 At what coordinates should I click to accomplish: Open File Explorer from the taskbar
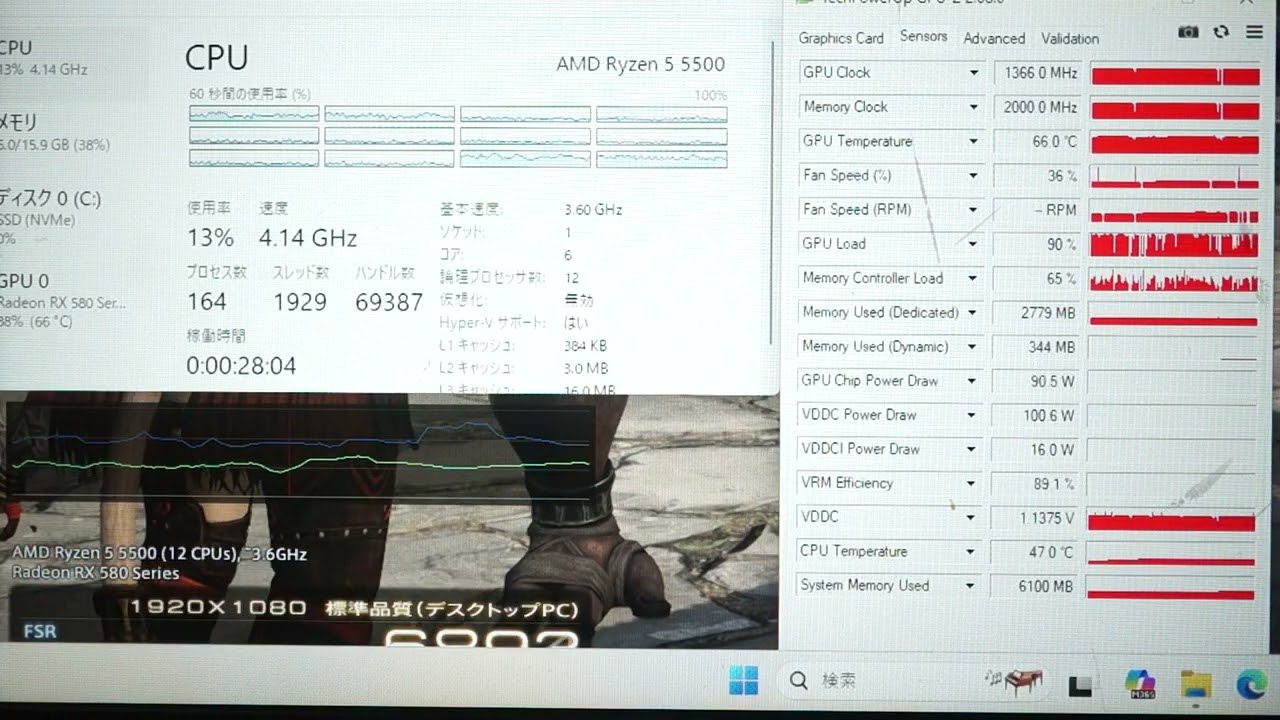click(1196, 684)
